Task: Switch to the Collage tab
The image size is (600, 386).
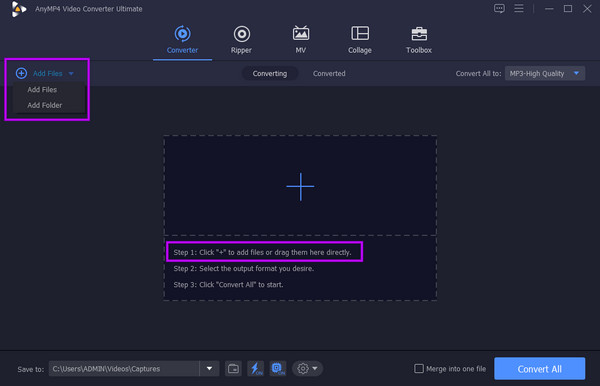Action: [x=360, y=40]
